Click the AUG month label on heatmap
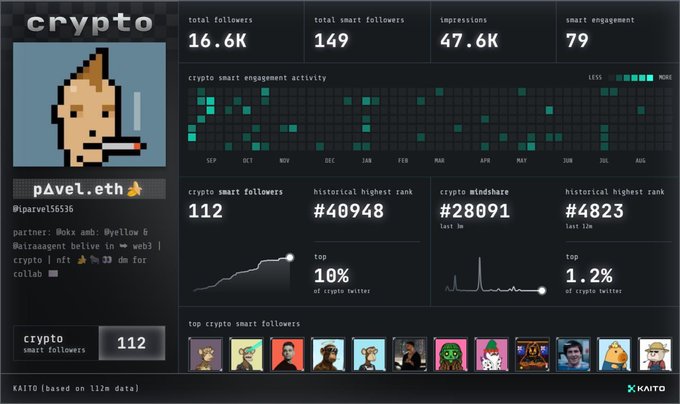The height and width of the screenshot is (404, 680). tap(640, 161)
